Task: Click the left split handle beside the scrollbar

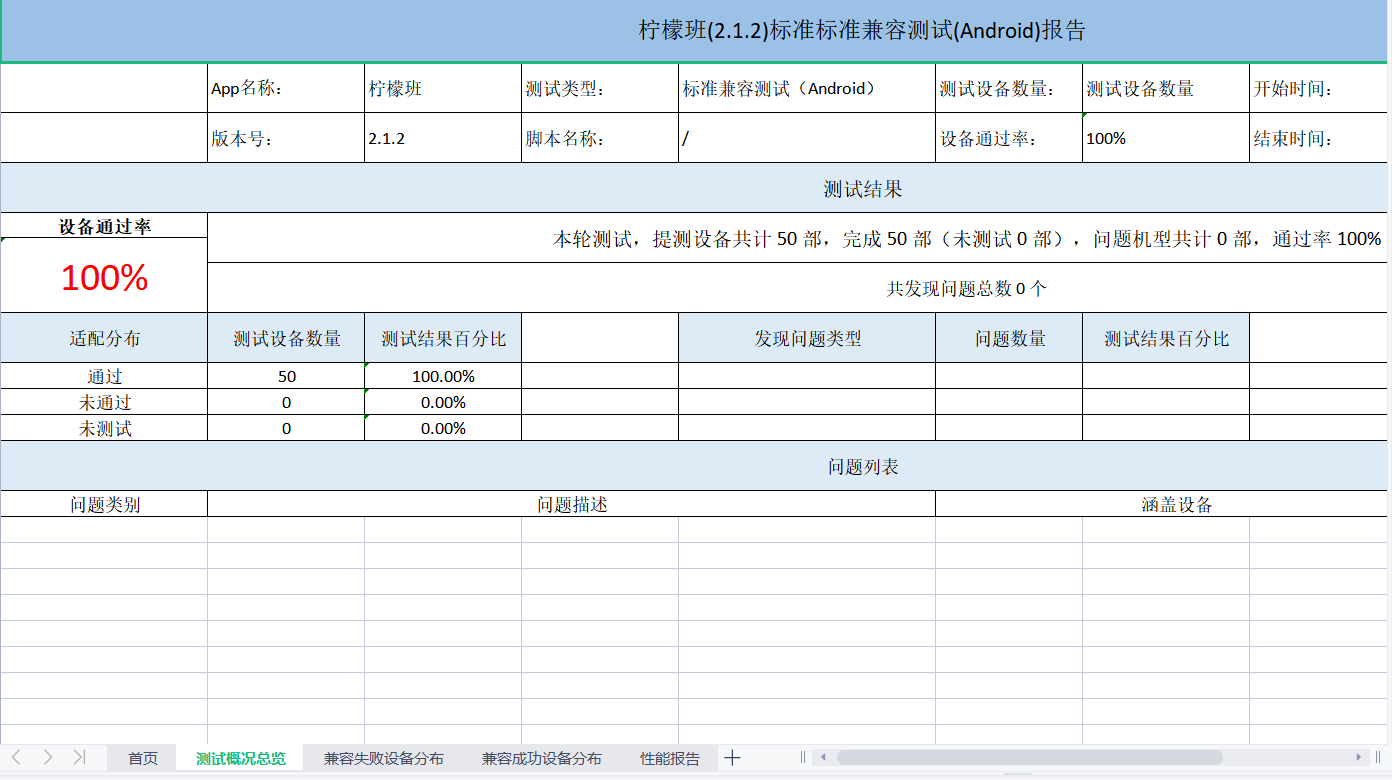Action: (x=802, y=757)
